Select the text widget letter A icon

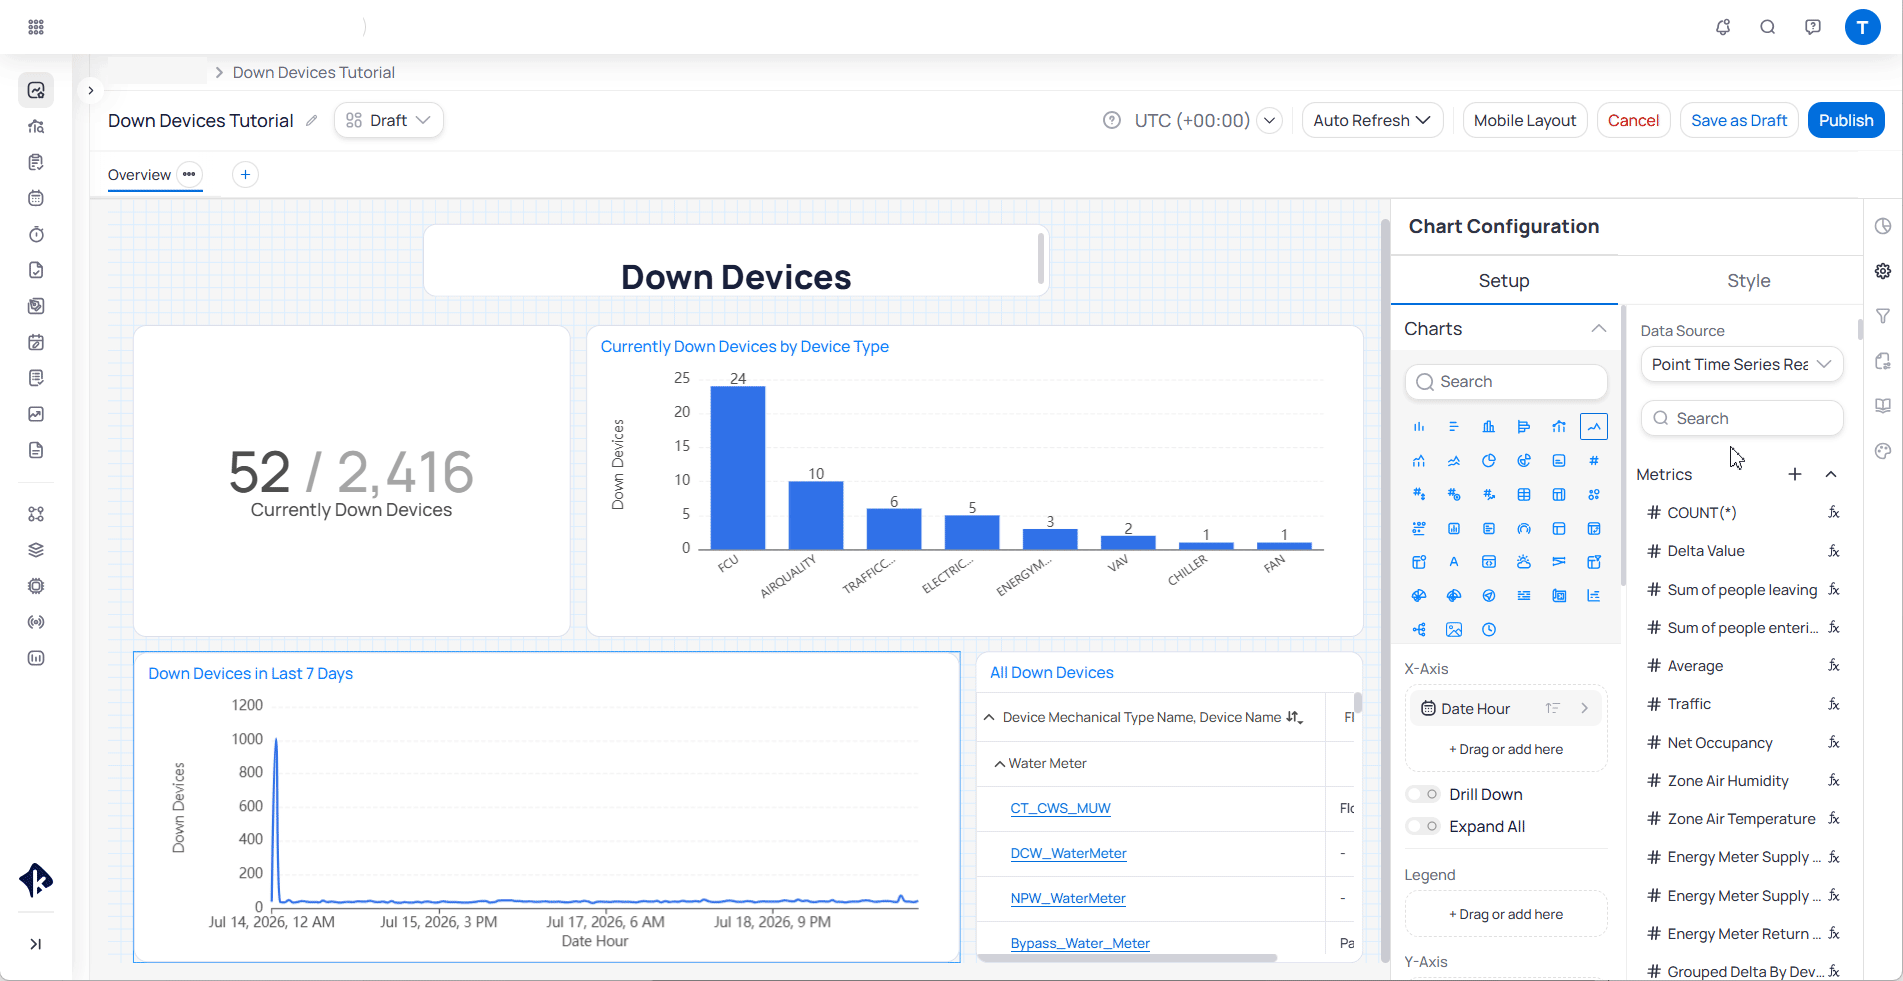pyautogui.click(x=1453, y=562)
